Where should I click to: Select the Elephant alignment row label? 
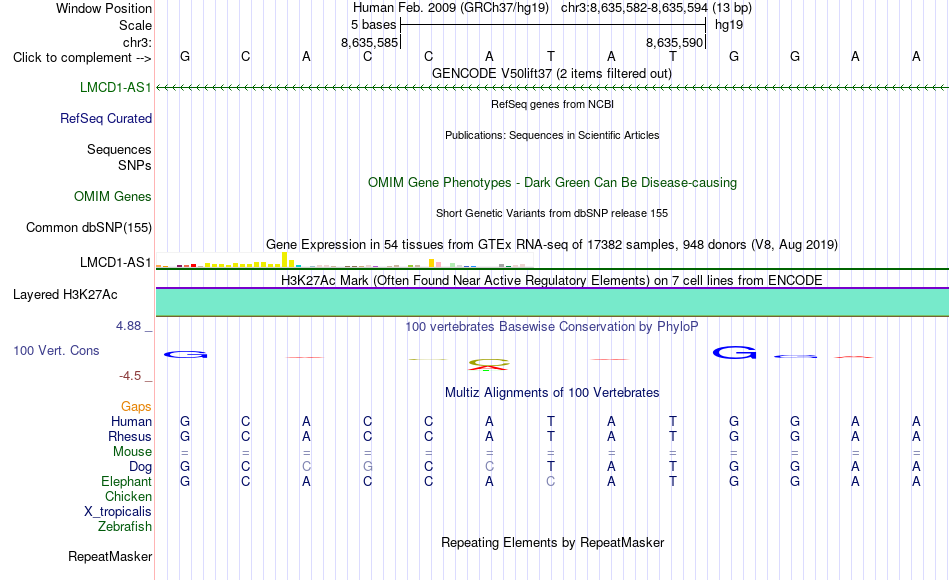(x=126, y=481)
